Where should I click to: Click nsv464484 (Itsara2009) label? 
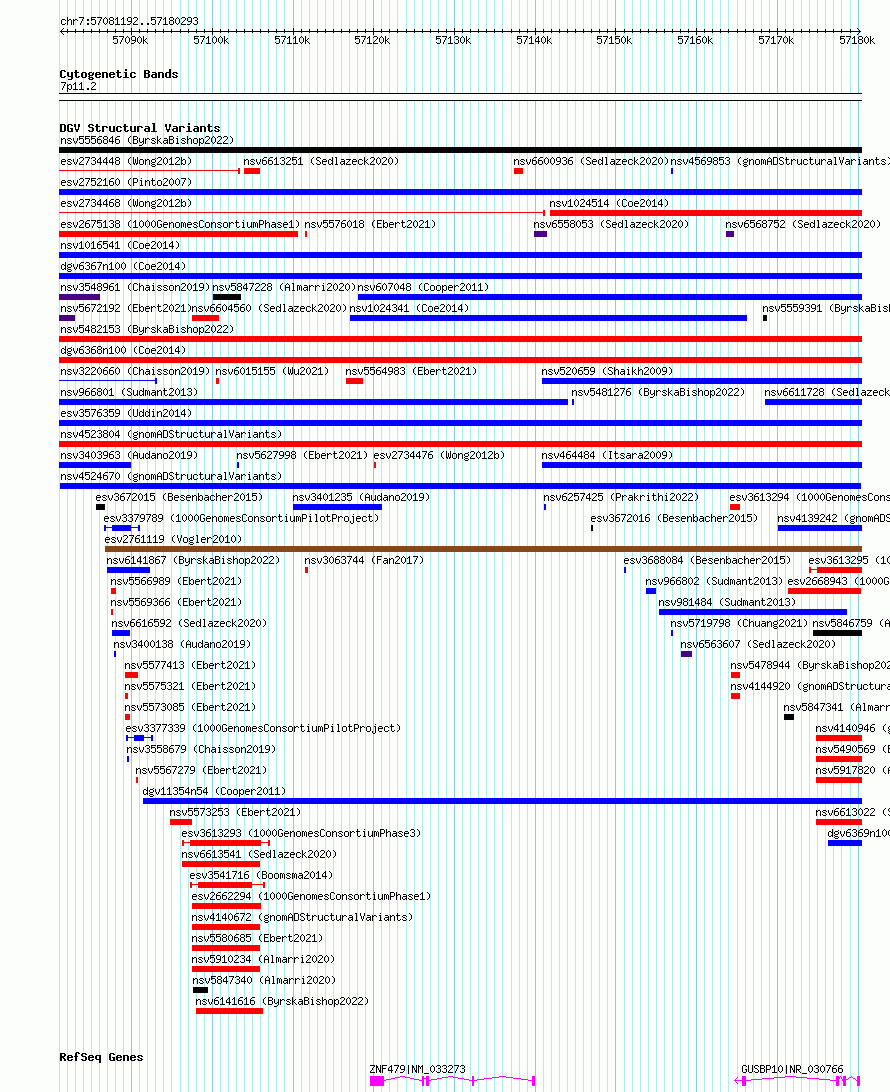[607, 455]
